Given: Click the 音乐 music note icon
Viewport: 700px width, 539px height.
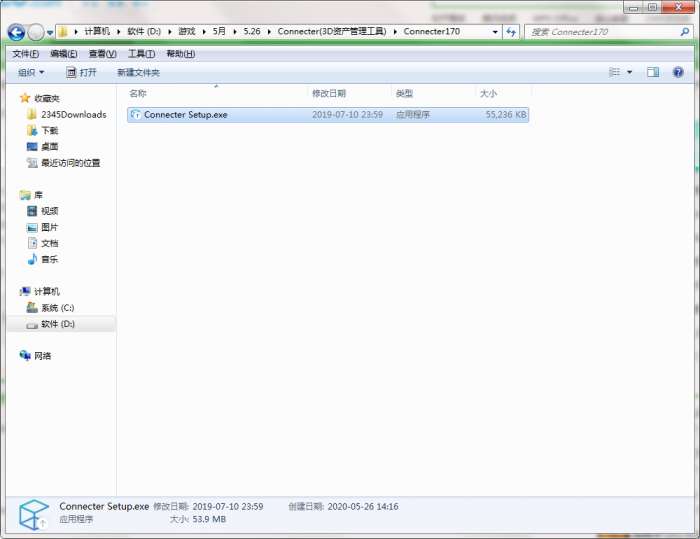Looking at the screenshot, I should click(32, 259).
